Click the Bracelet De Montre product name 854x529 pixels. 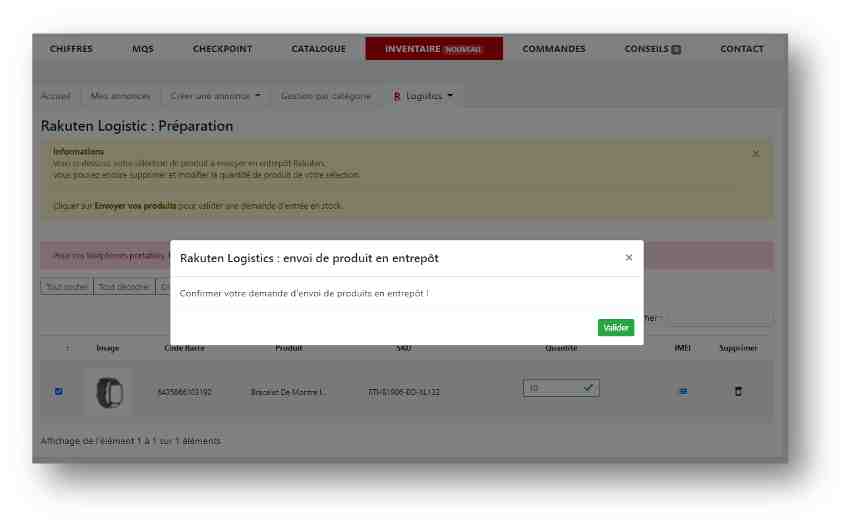point(288,392)
